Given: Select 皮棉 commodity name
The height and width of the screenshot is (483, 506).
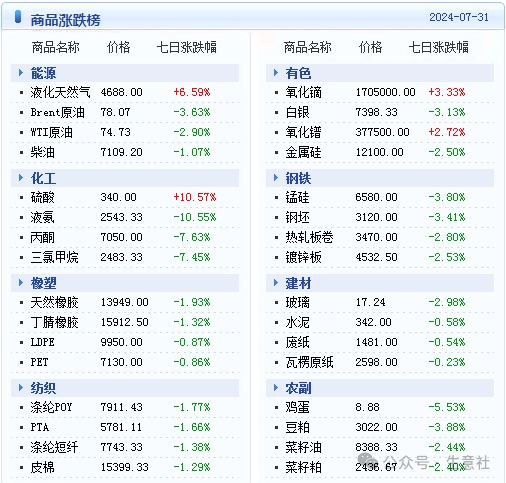Looking at the screenshot, I should (x=42, y=467).
